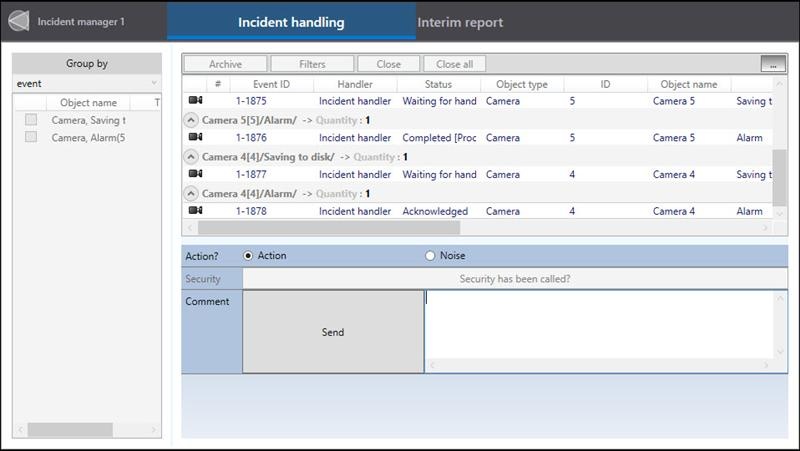Click the # column header
This screenshot has width=800, height=451.
pyautogui.click(x=218, y=84)
